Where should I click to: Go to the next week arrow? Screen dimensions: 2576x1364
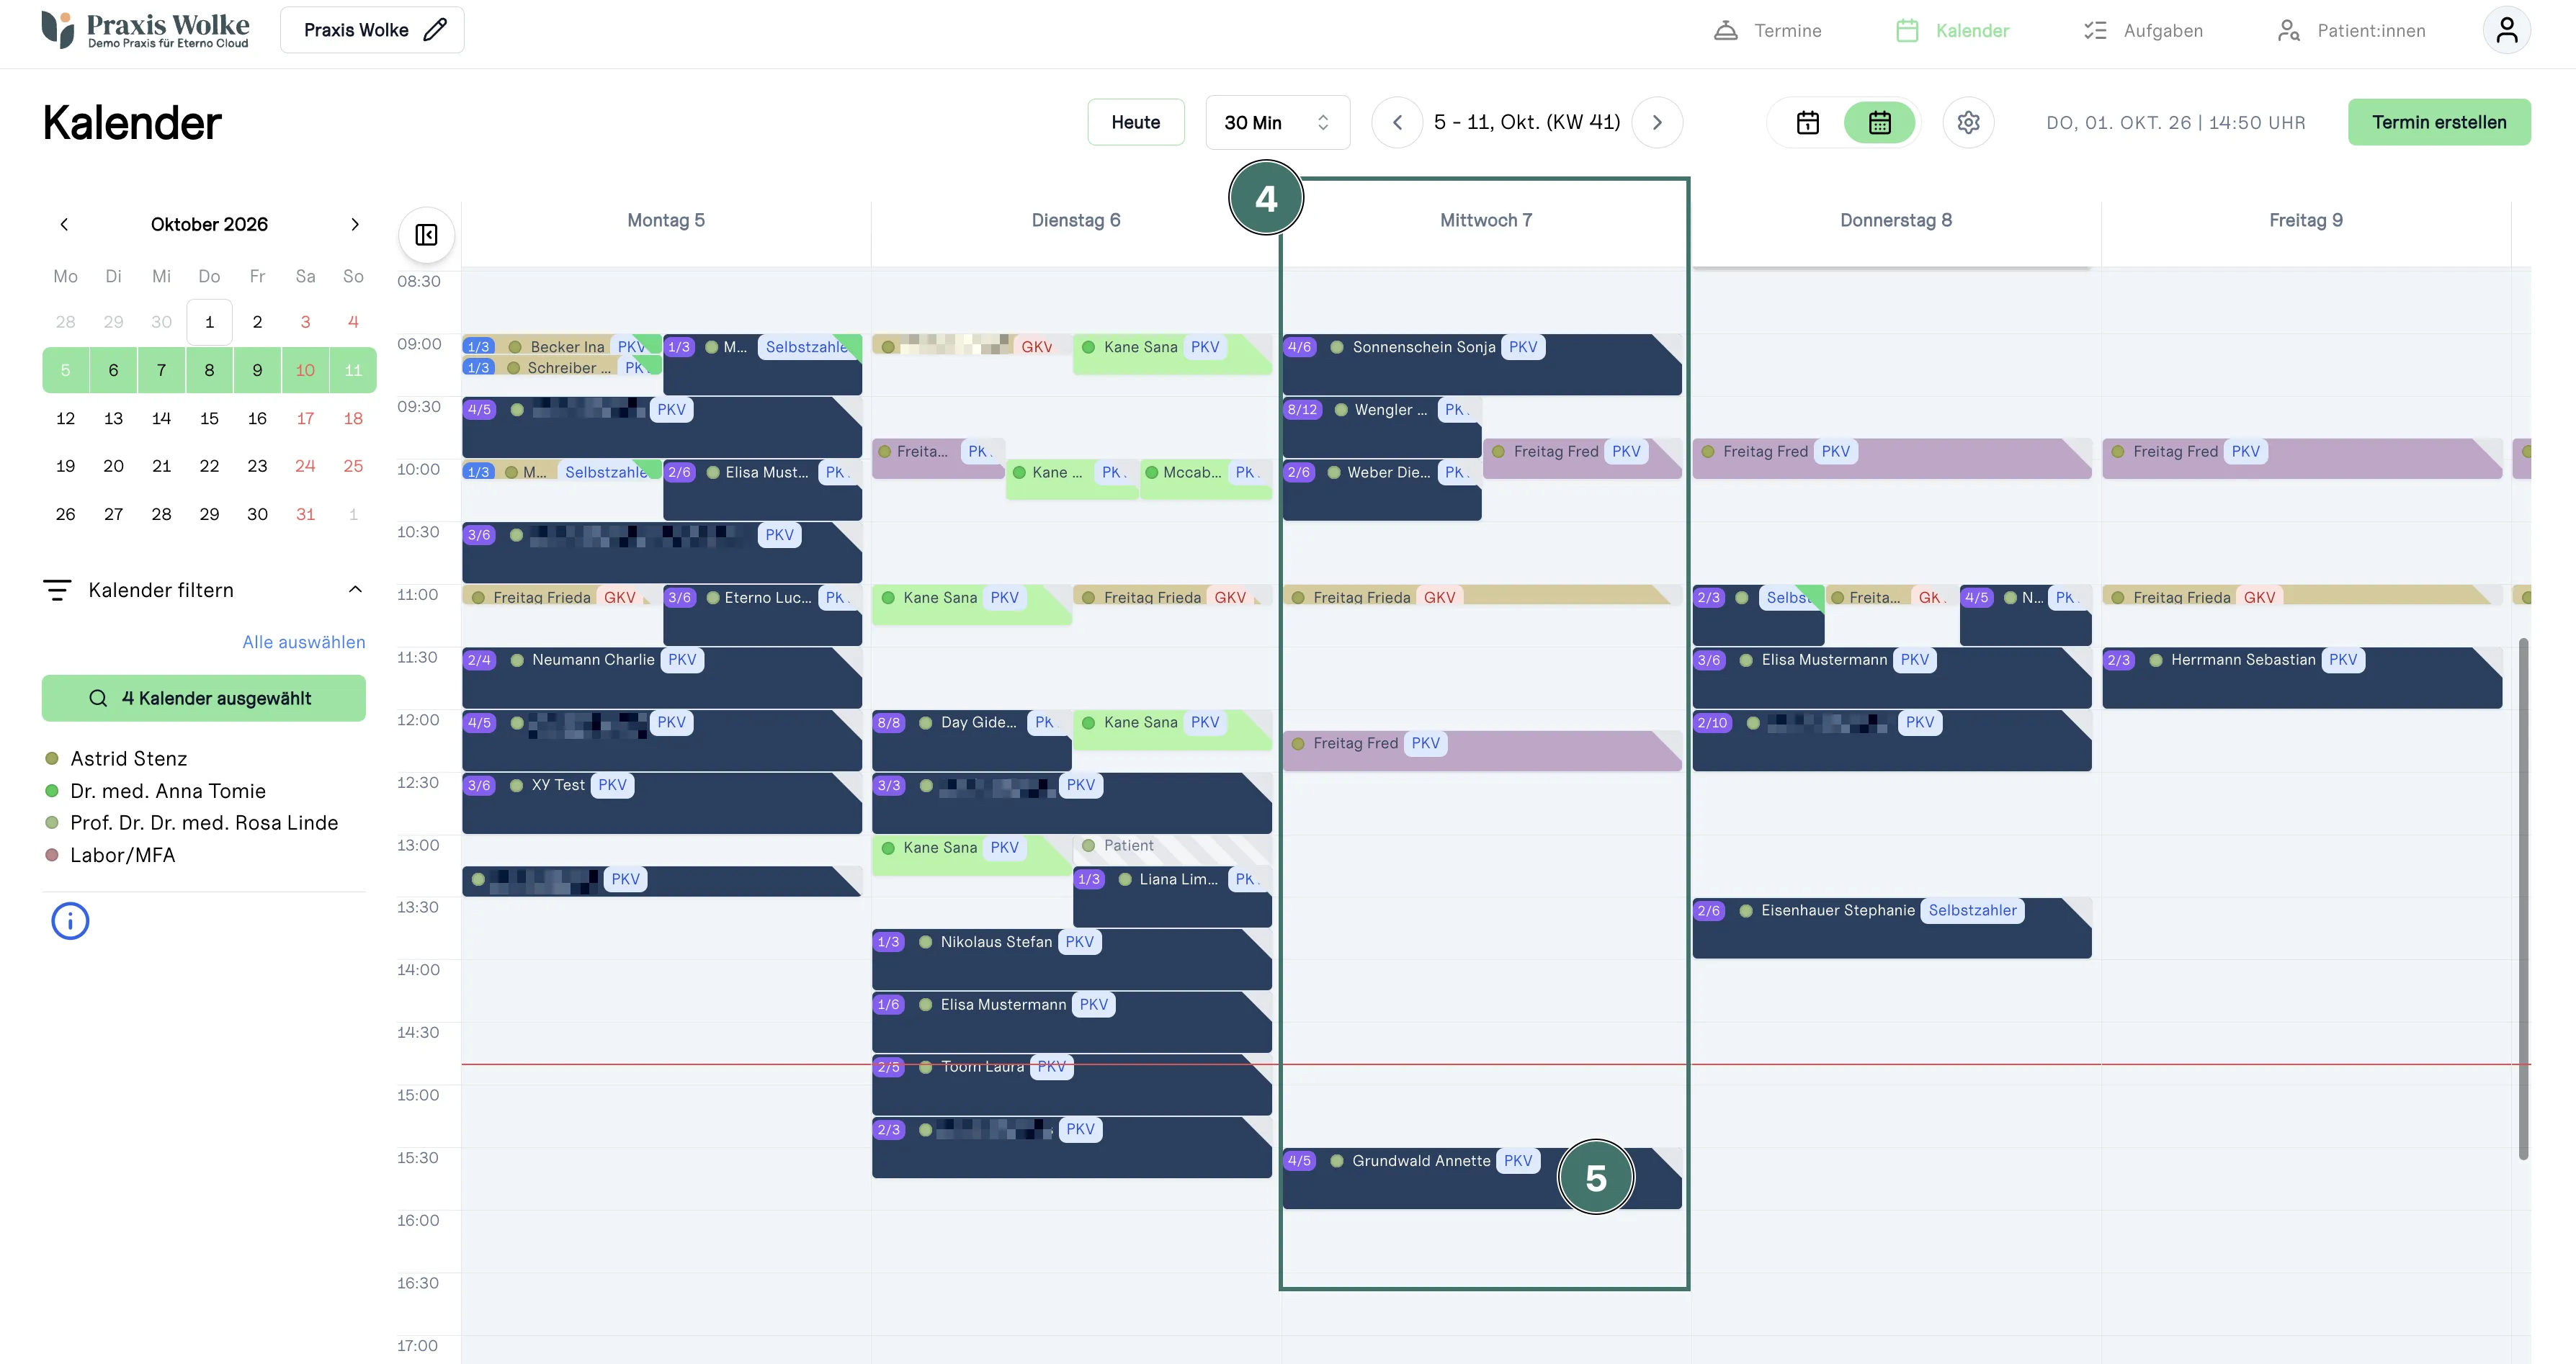1657,122
